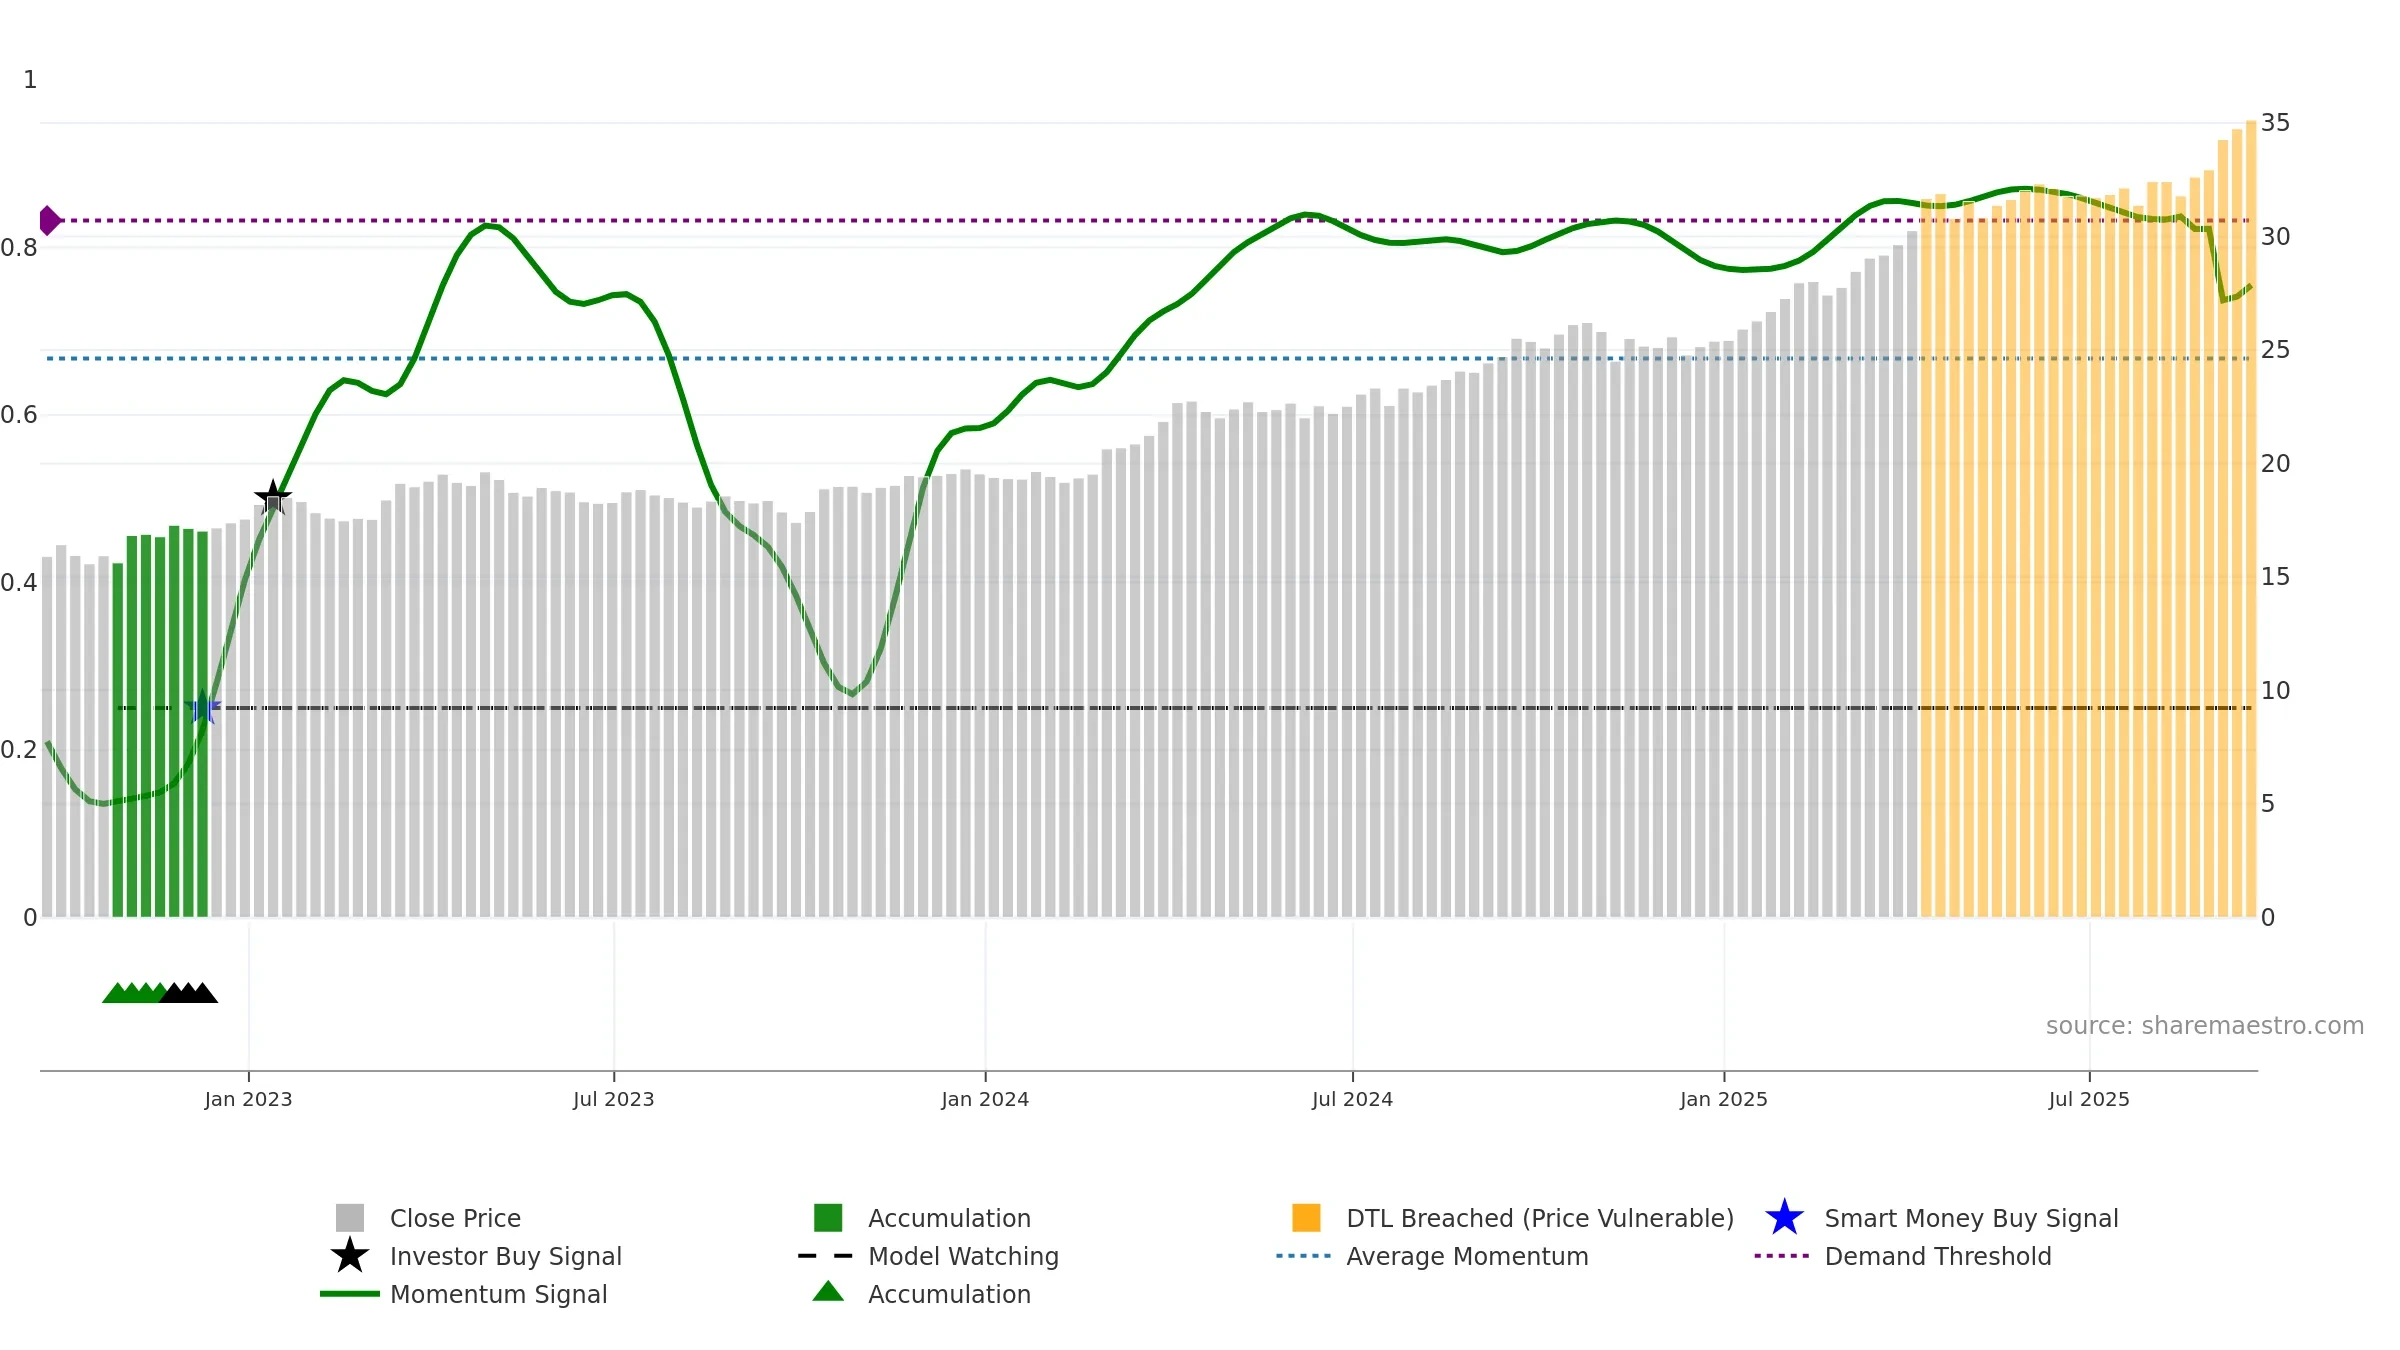Click the blue Smart Money Buy star on chart
Image resolution: width=2400 pixels, height=1350 pixels.
pos(203,707)
